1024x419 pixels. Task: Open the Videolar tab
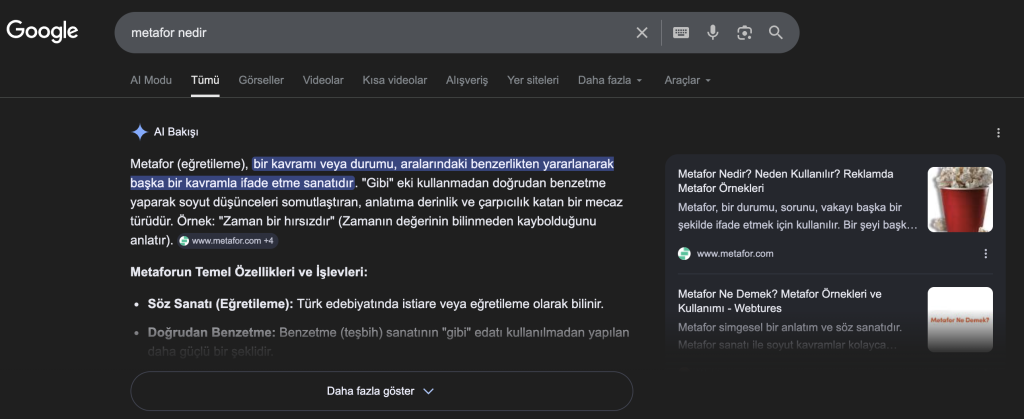[x=323, y=80]
